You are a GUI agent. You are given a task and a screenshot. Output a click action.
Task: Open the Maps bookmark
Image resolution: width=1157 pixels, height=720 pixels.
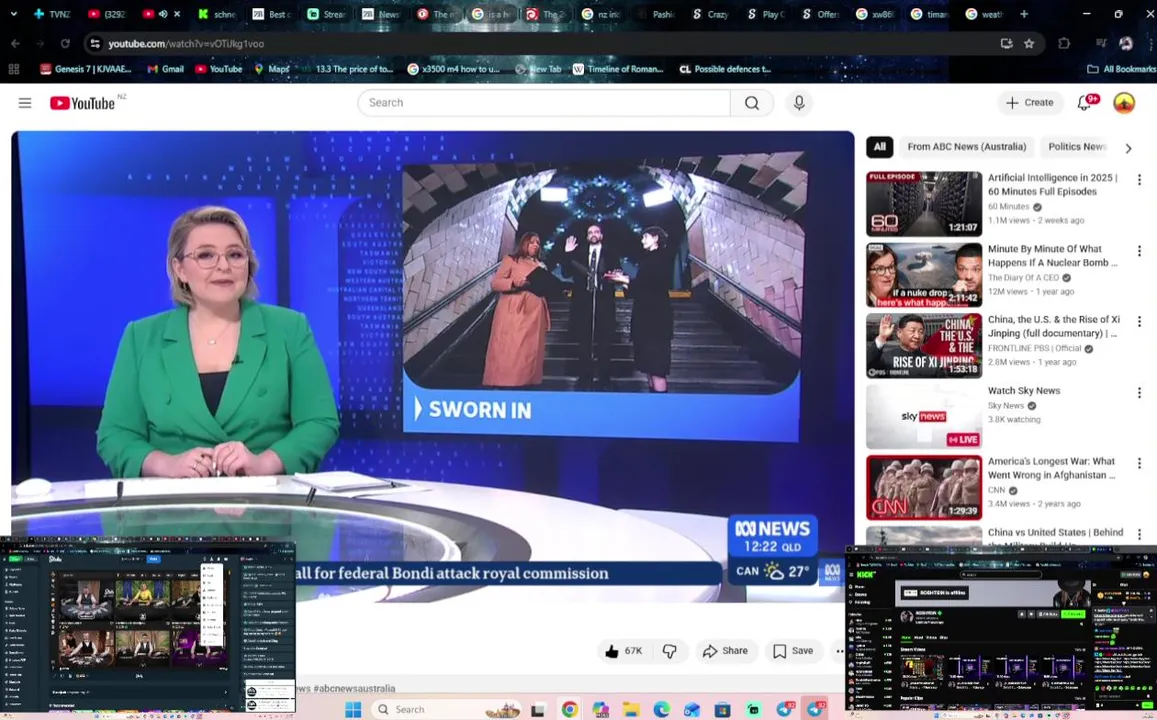pos(272,69)
